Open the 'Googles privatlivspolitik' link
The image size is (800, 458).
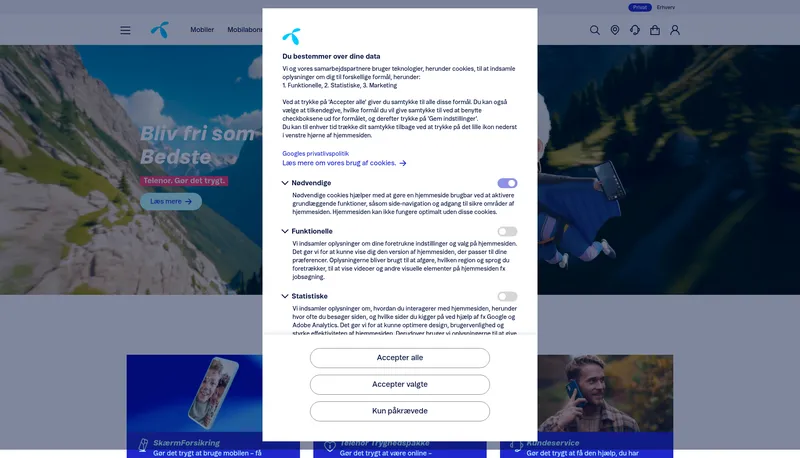(315, 154)
